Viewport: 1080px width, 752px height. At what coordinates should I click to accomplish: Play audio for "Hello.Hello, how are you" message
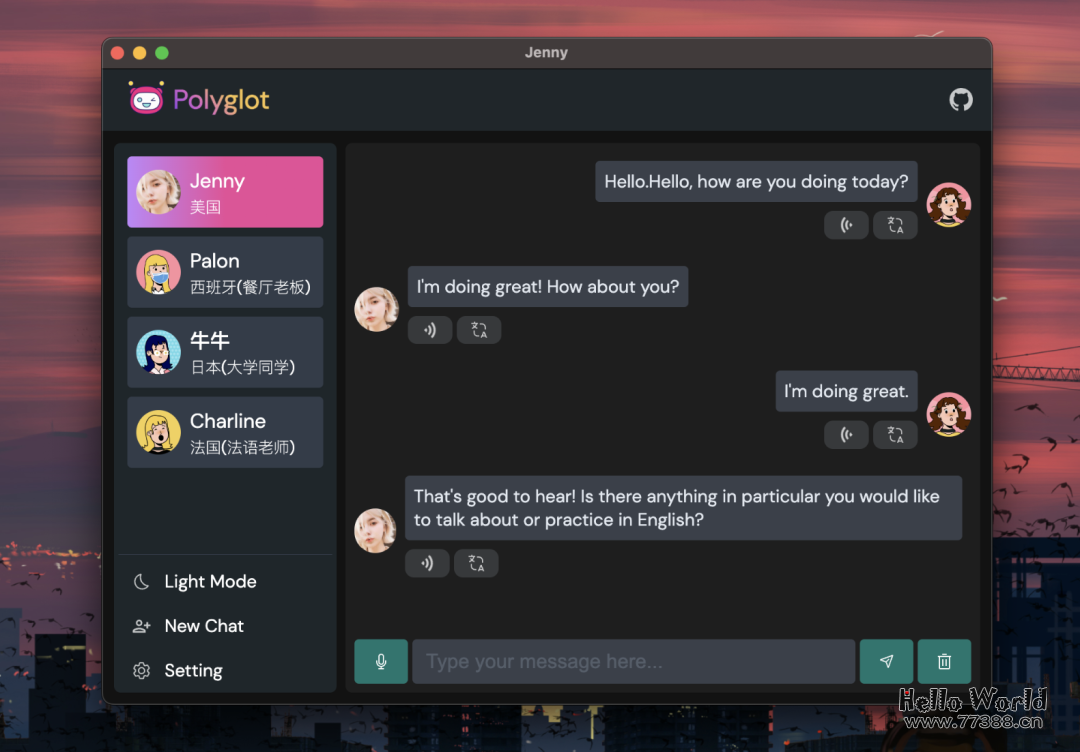(846, 225)
